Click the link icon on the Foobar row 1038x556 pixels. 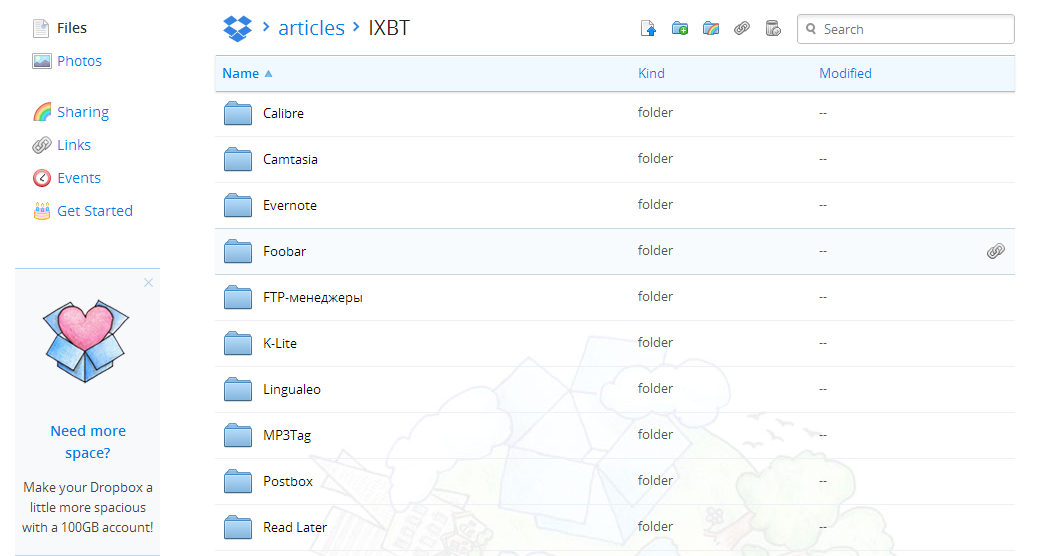coord(996,251)
